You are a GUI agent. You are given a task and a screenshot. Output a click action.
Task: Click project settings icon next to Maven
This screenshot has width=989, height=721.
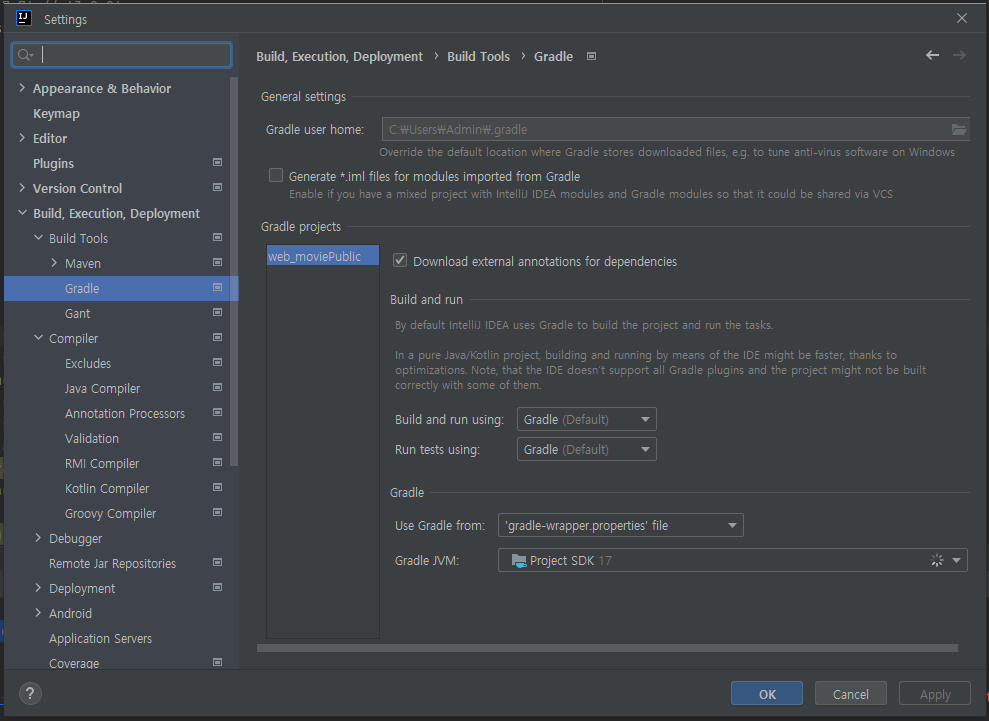point(218,262)
